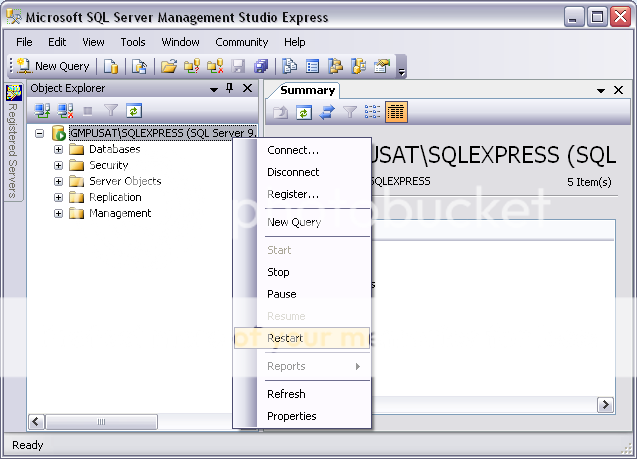Open Reports submenu in context menu
The image size is (637, 459).
coord(302,366)
